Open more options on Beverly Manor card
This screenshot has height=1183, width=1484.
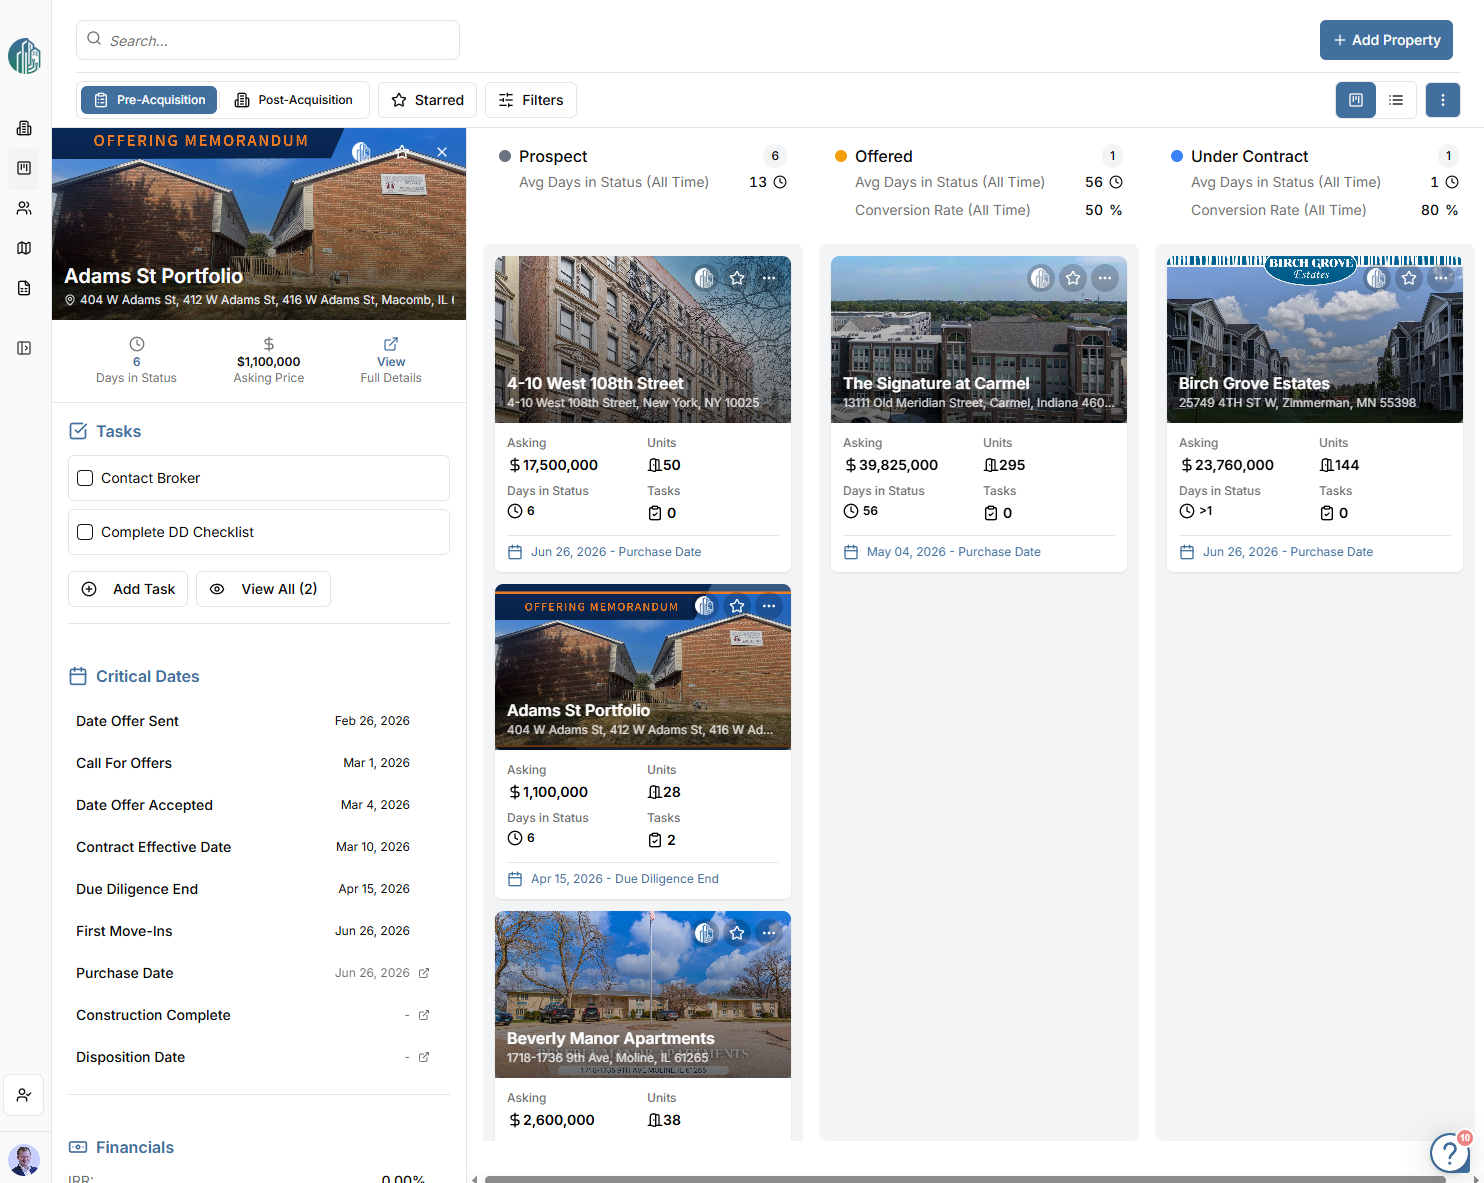769,933
